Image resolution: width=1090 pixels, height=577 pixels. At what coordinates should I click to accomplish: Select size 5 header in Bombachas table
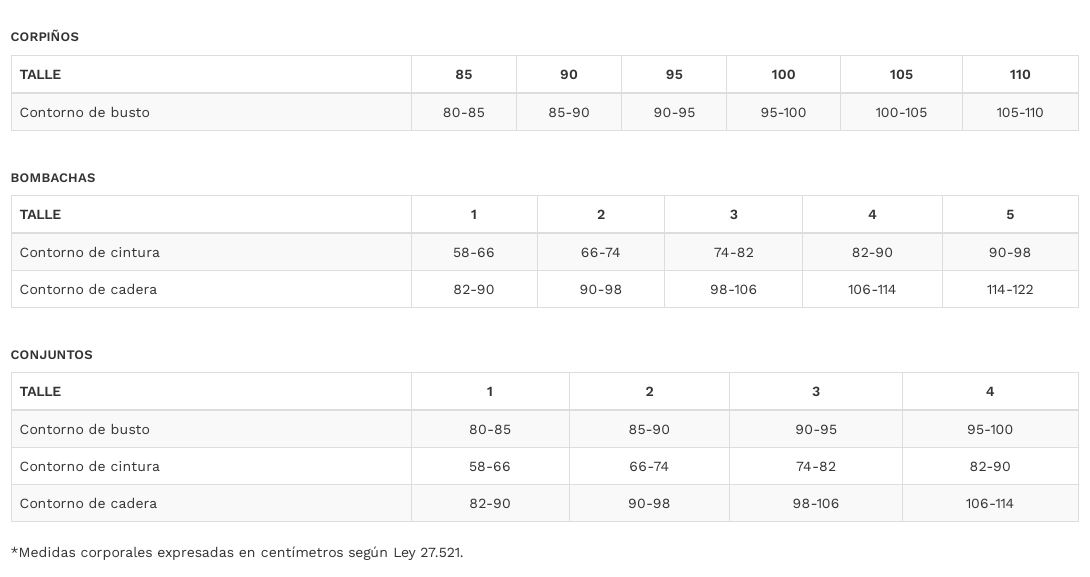pyautogui.click(x=1010, y=215)
